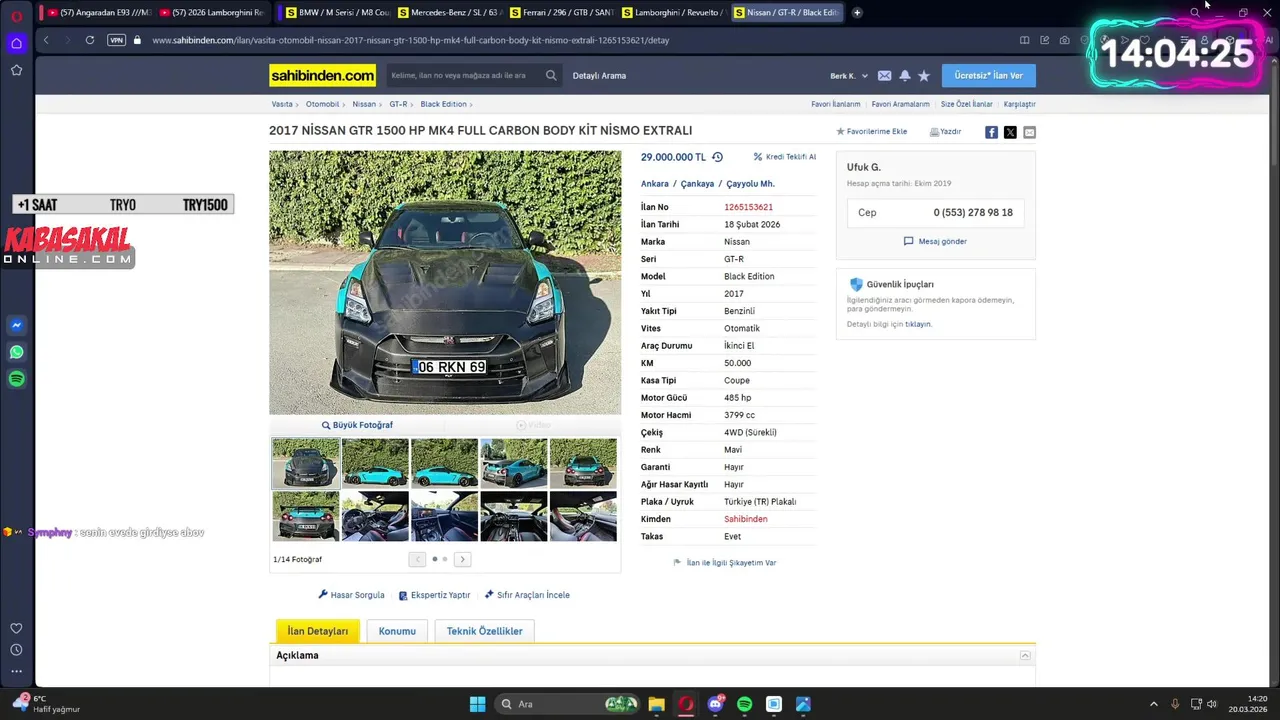Click Favorilerime Ekle
The image size is (1280, 720).
(872, 132)
